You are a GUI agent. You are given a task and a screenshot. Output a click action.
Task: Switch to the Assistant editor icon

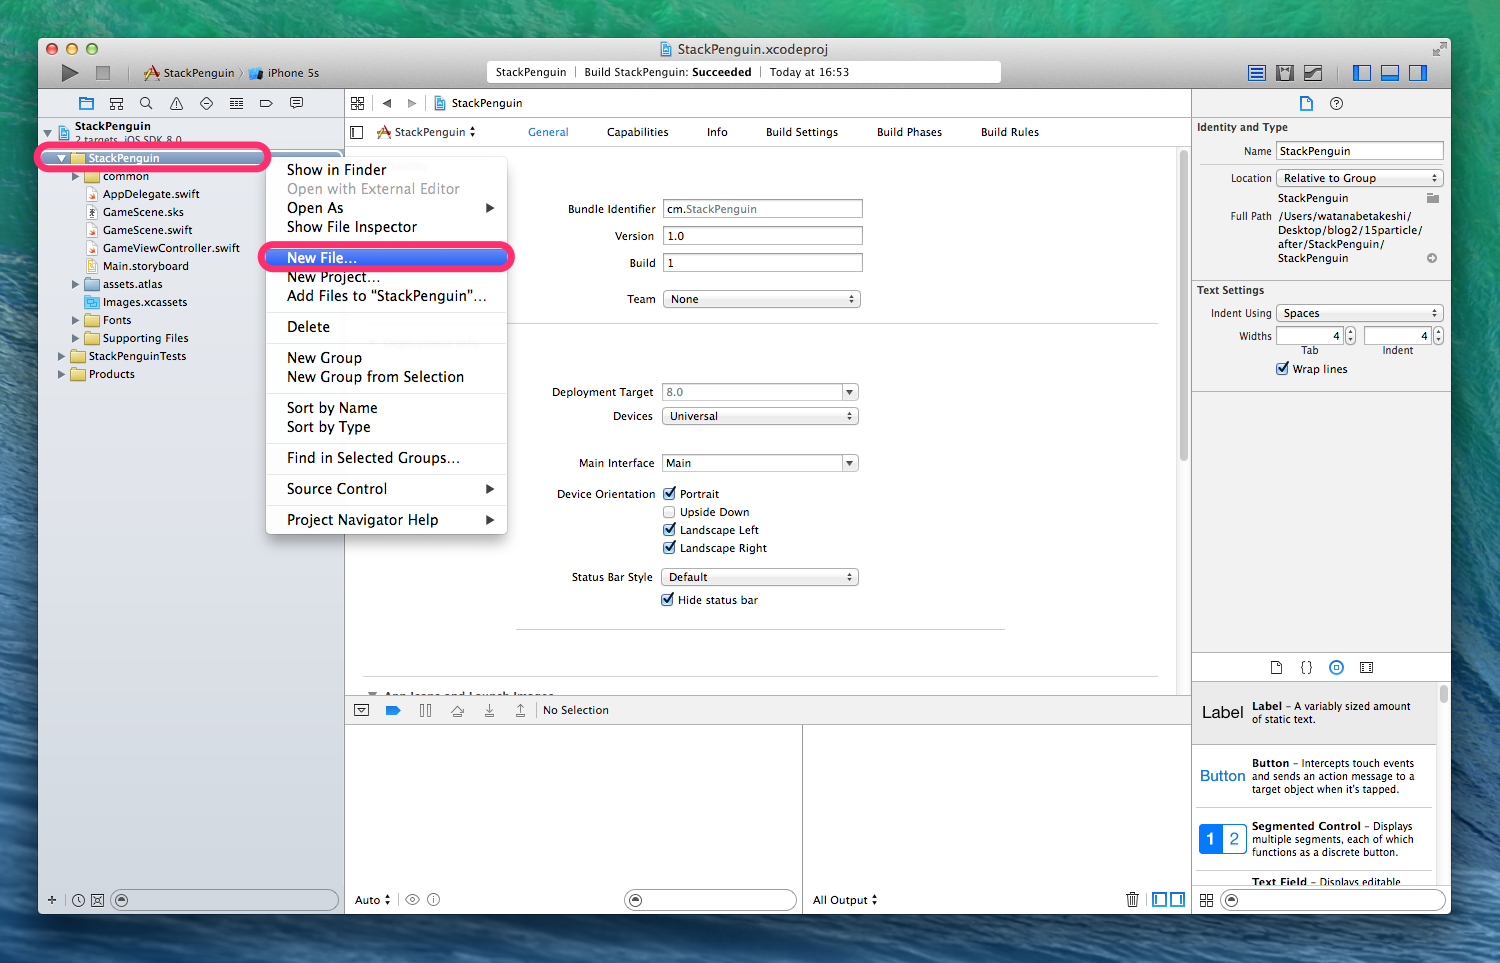coord(1285,73)
